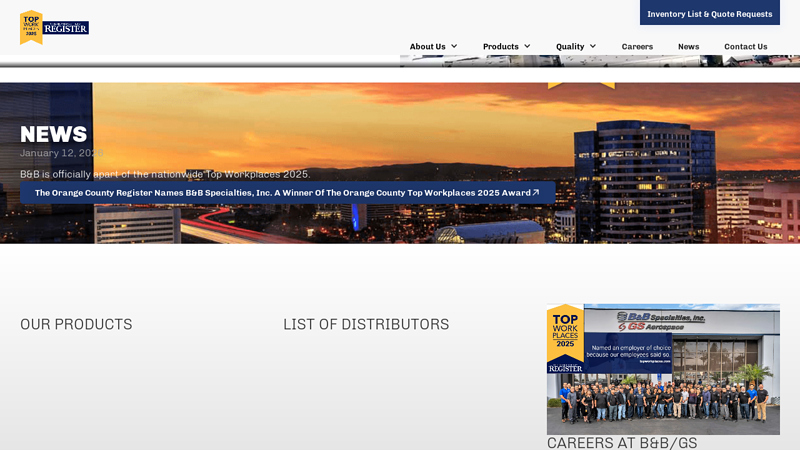Open the Careers menu item

click(x=637, y=46)
